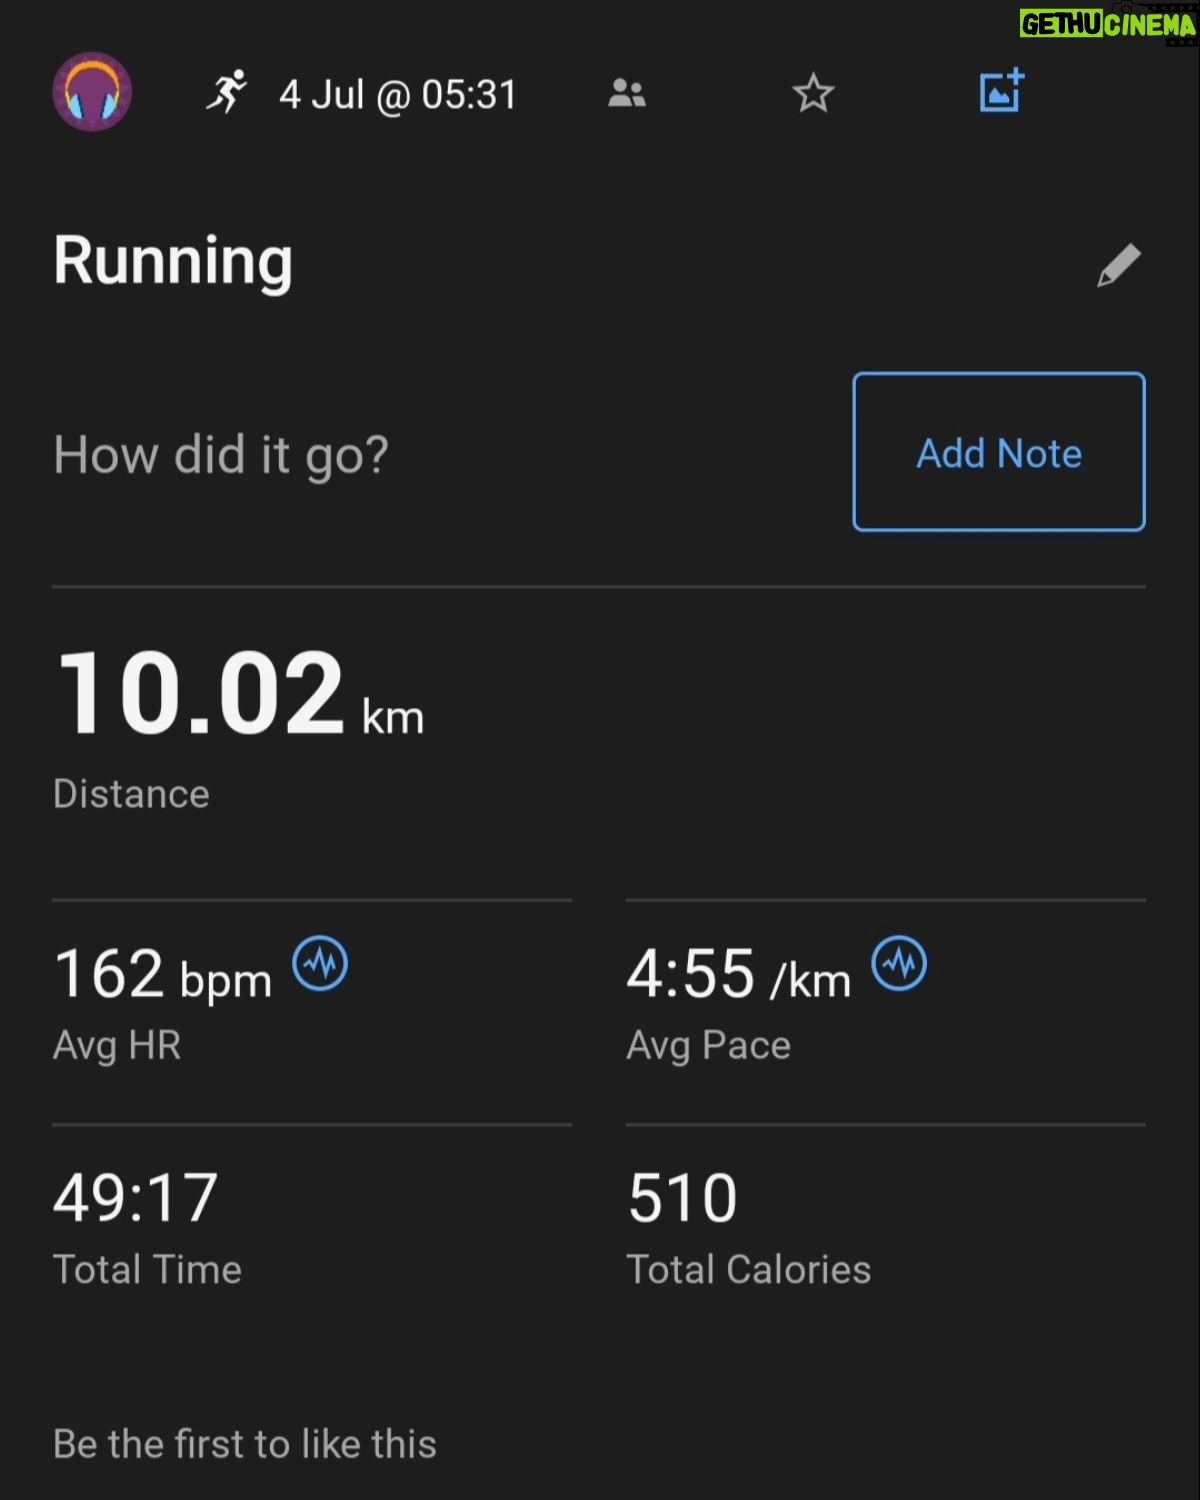1200x1500 pixels.
Task: Tap the running figure activity icon
Action: [x=227, y=92]
